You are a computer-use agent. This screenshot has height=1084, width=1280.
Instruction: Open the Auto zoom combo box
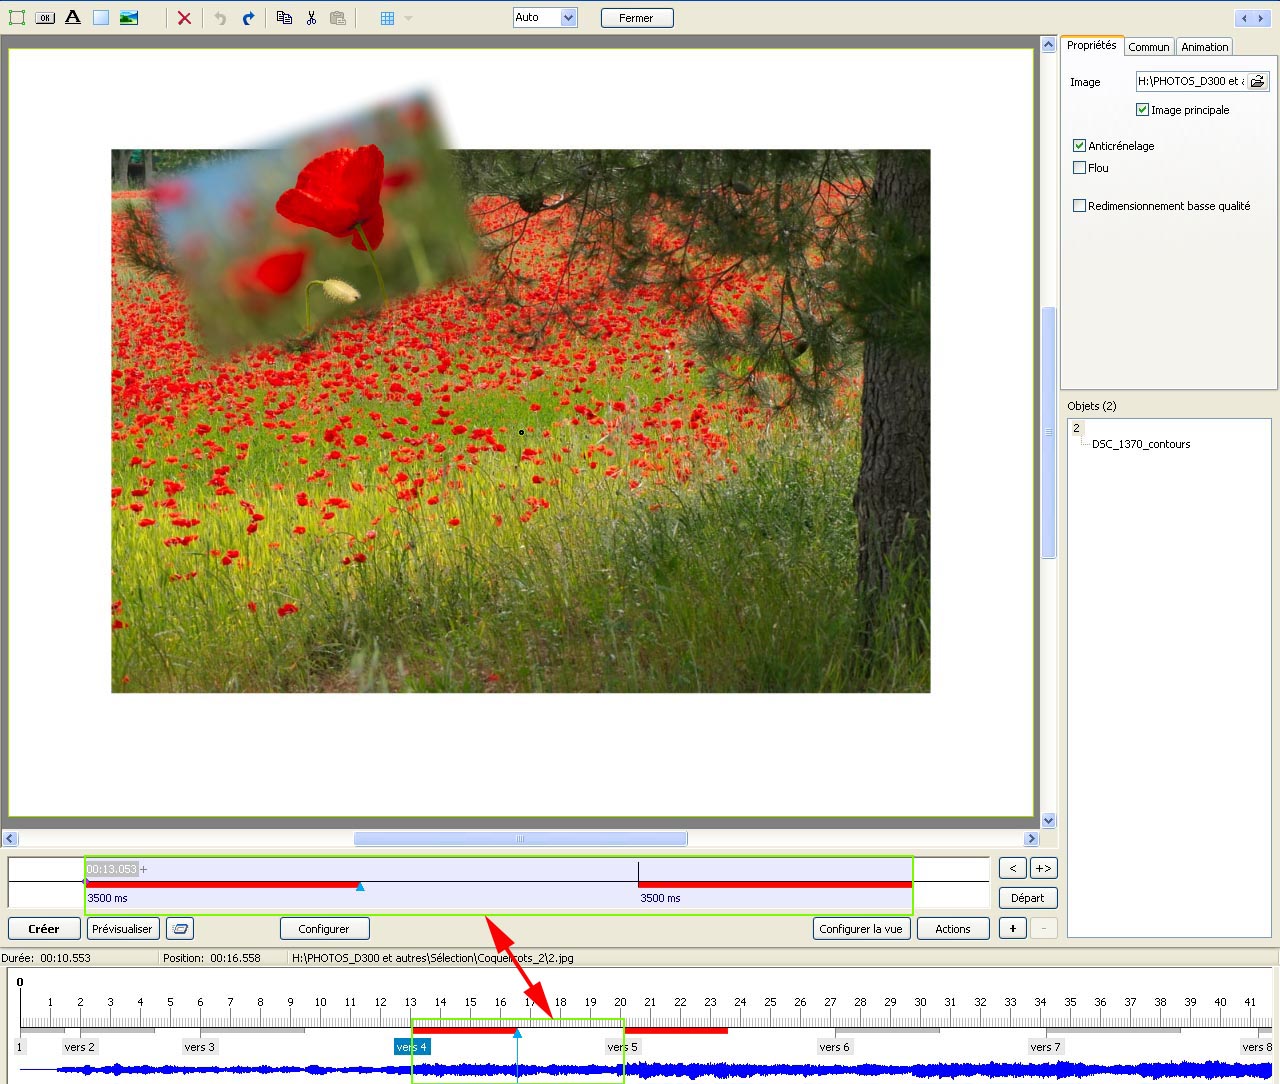(x=545, y=17)
